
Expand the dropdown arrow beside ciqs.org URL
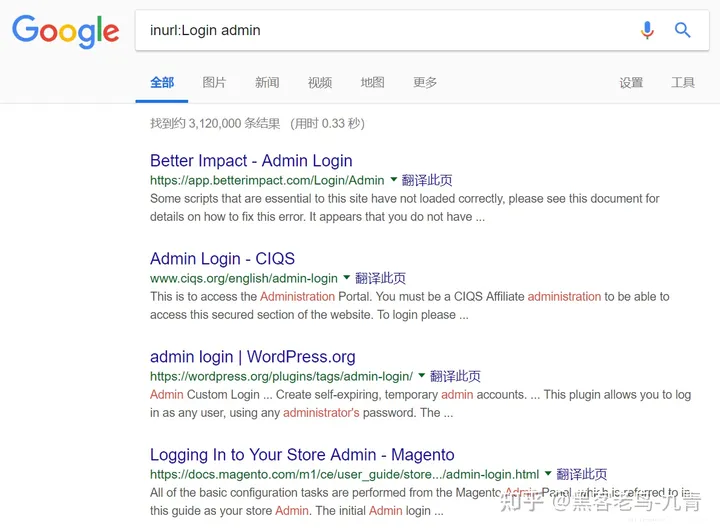tap(347, 277)
